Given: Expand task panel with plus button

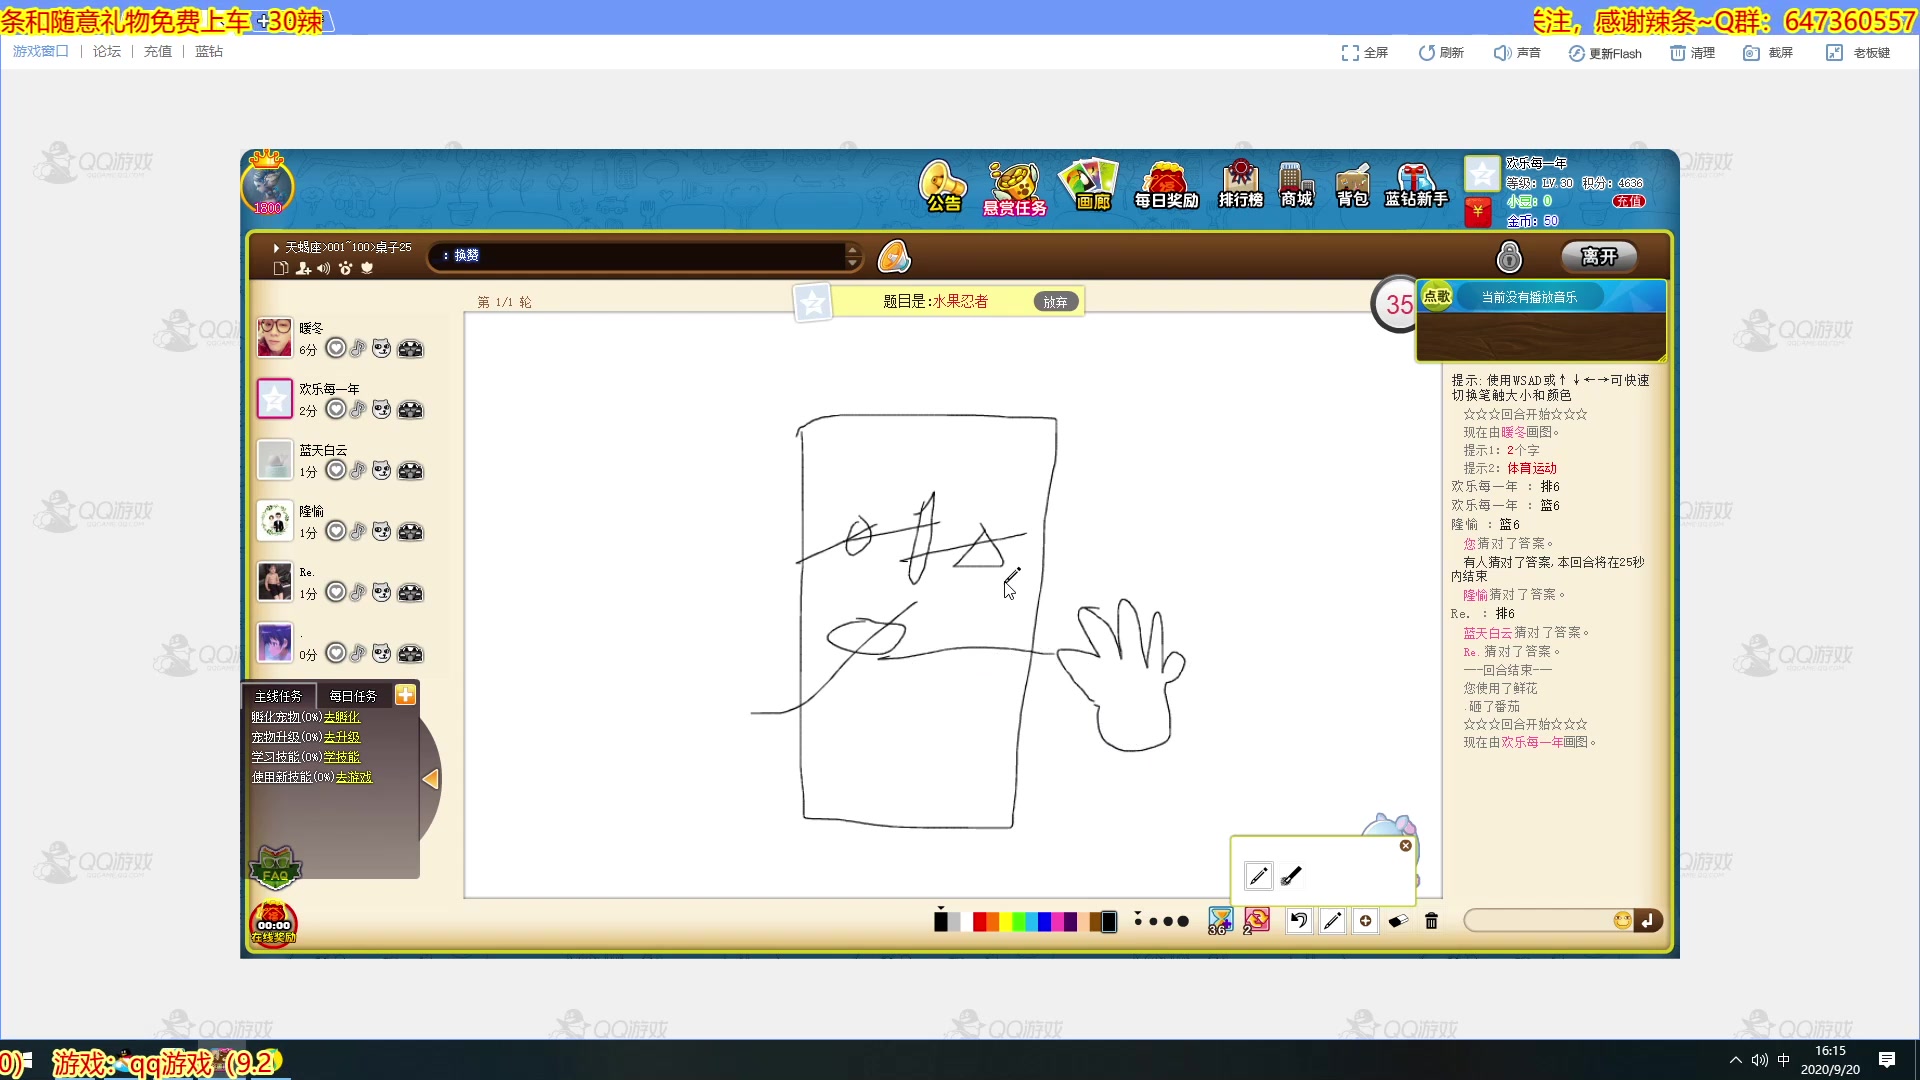Looking at the screenshot, I should pyautogui.click(x=405, y=695).
